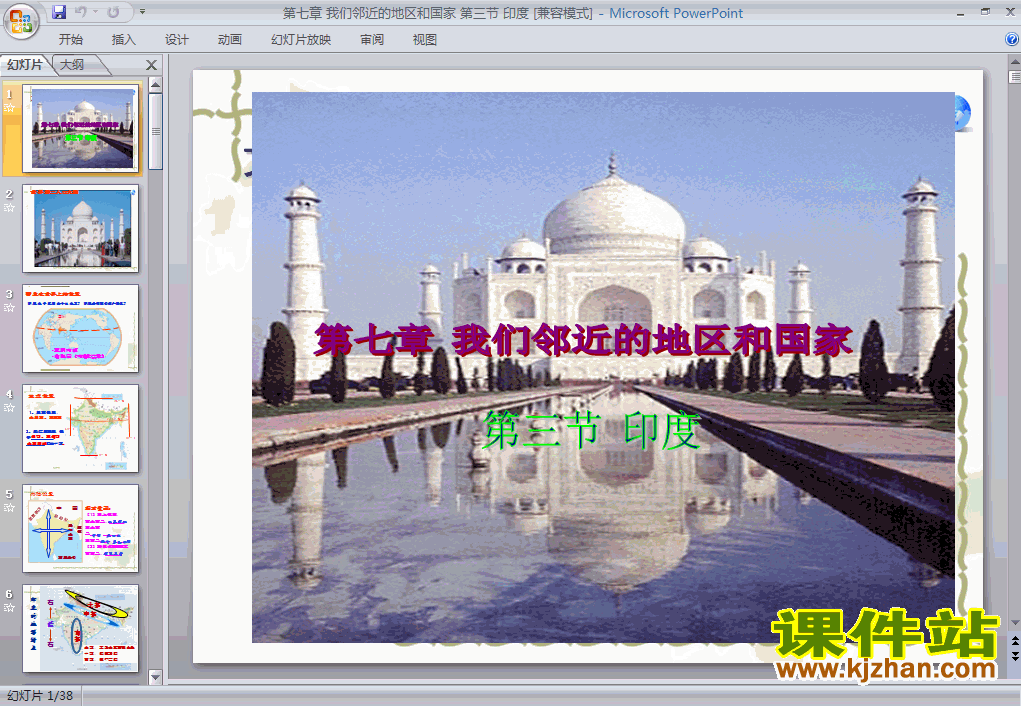Click animation star icon beside slide 6
Image resolution: width=1021 pixels, height=706 pixels.
(9, 608)
